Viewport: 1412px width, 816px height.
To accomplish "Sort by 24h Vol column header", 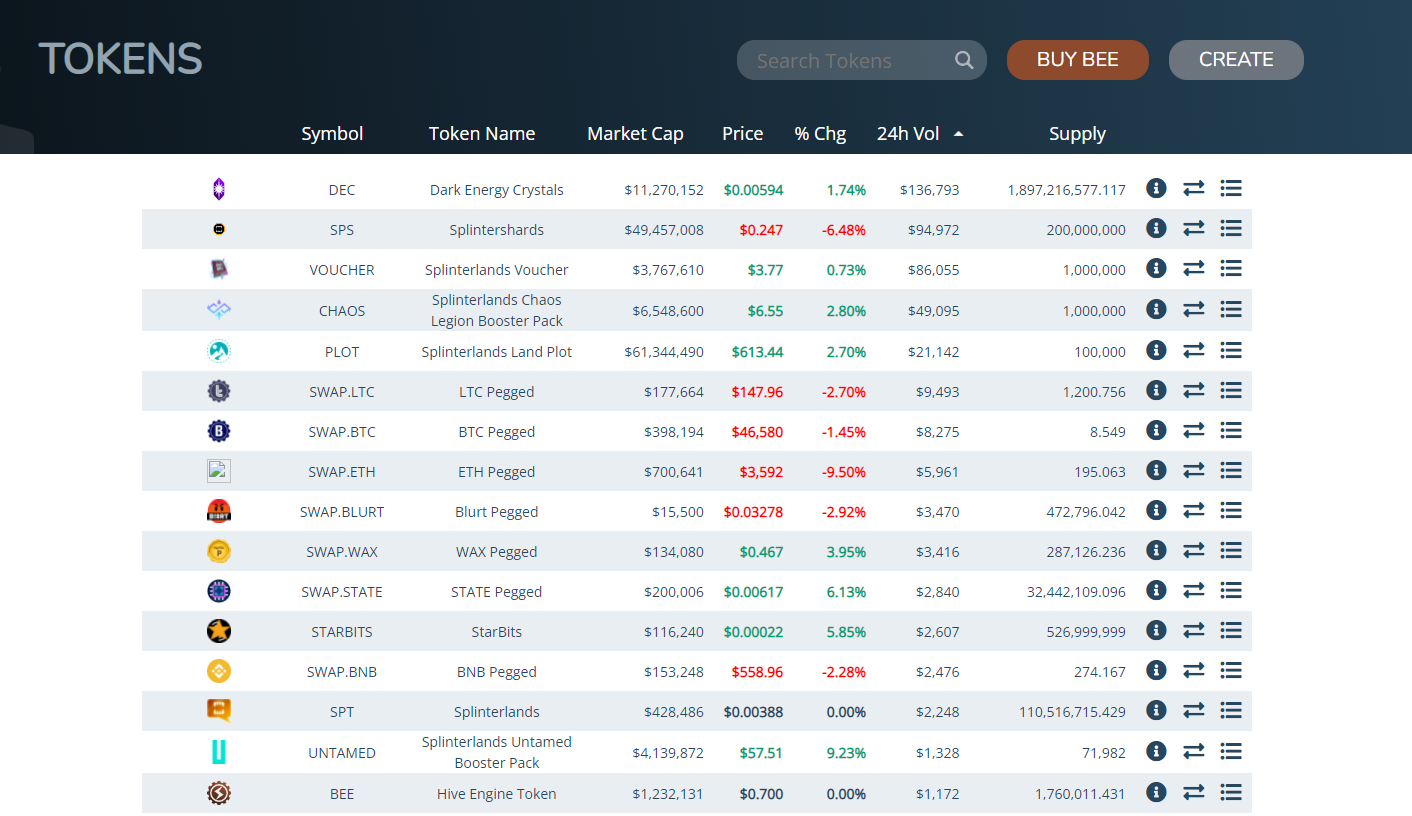I will (x=908, y=134).
